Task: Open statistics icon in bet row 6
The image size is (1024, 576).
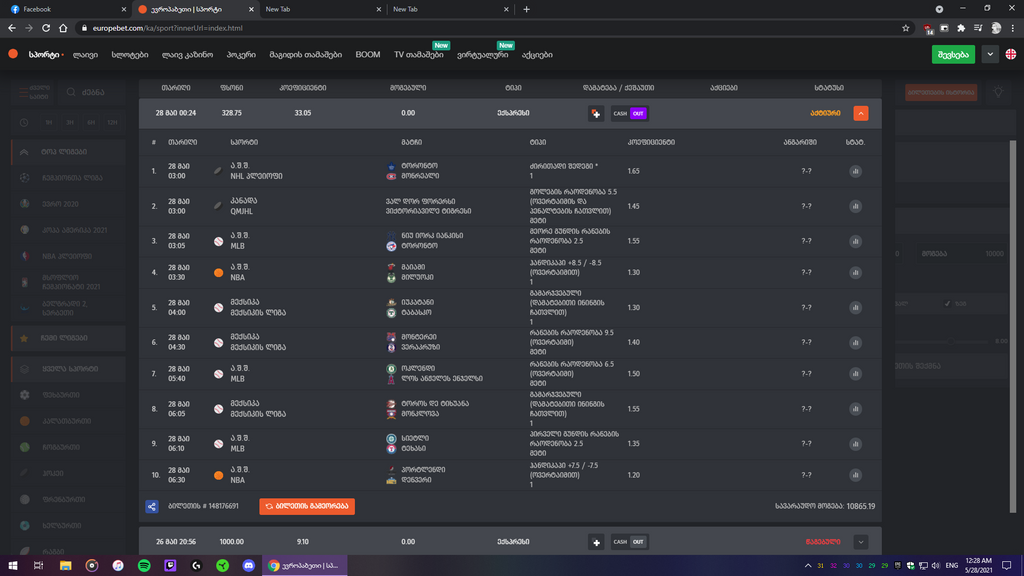Action: coord(855,342)
